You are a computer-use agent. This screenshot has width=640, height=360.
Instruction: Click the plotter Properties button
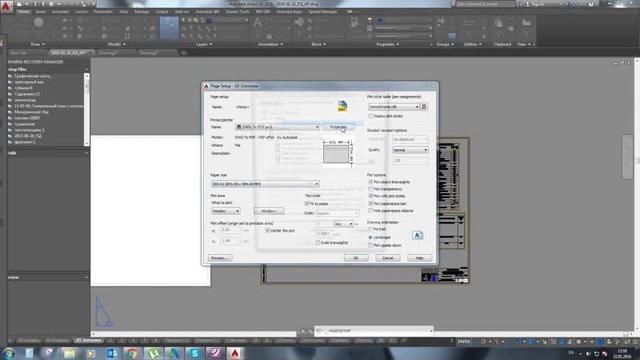pos(338,127)
